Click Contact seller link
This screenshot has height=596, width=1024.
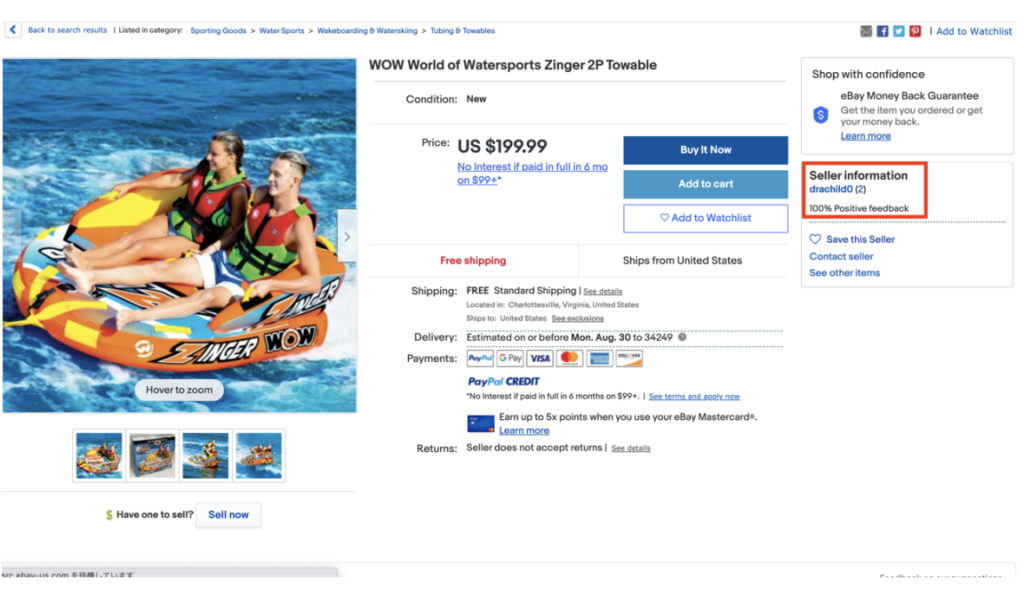point(841,257)
